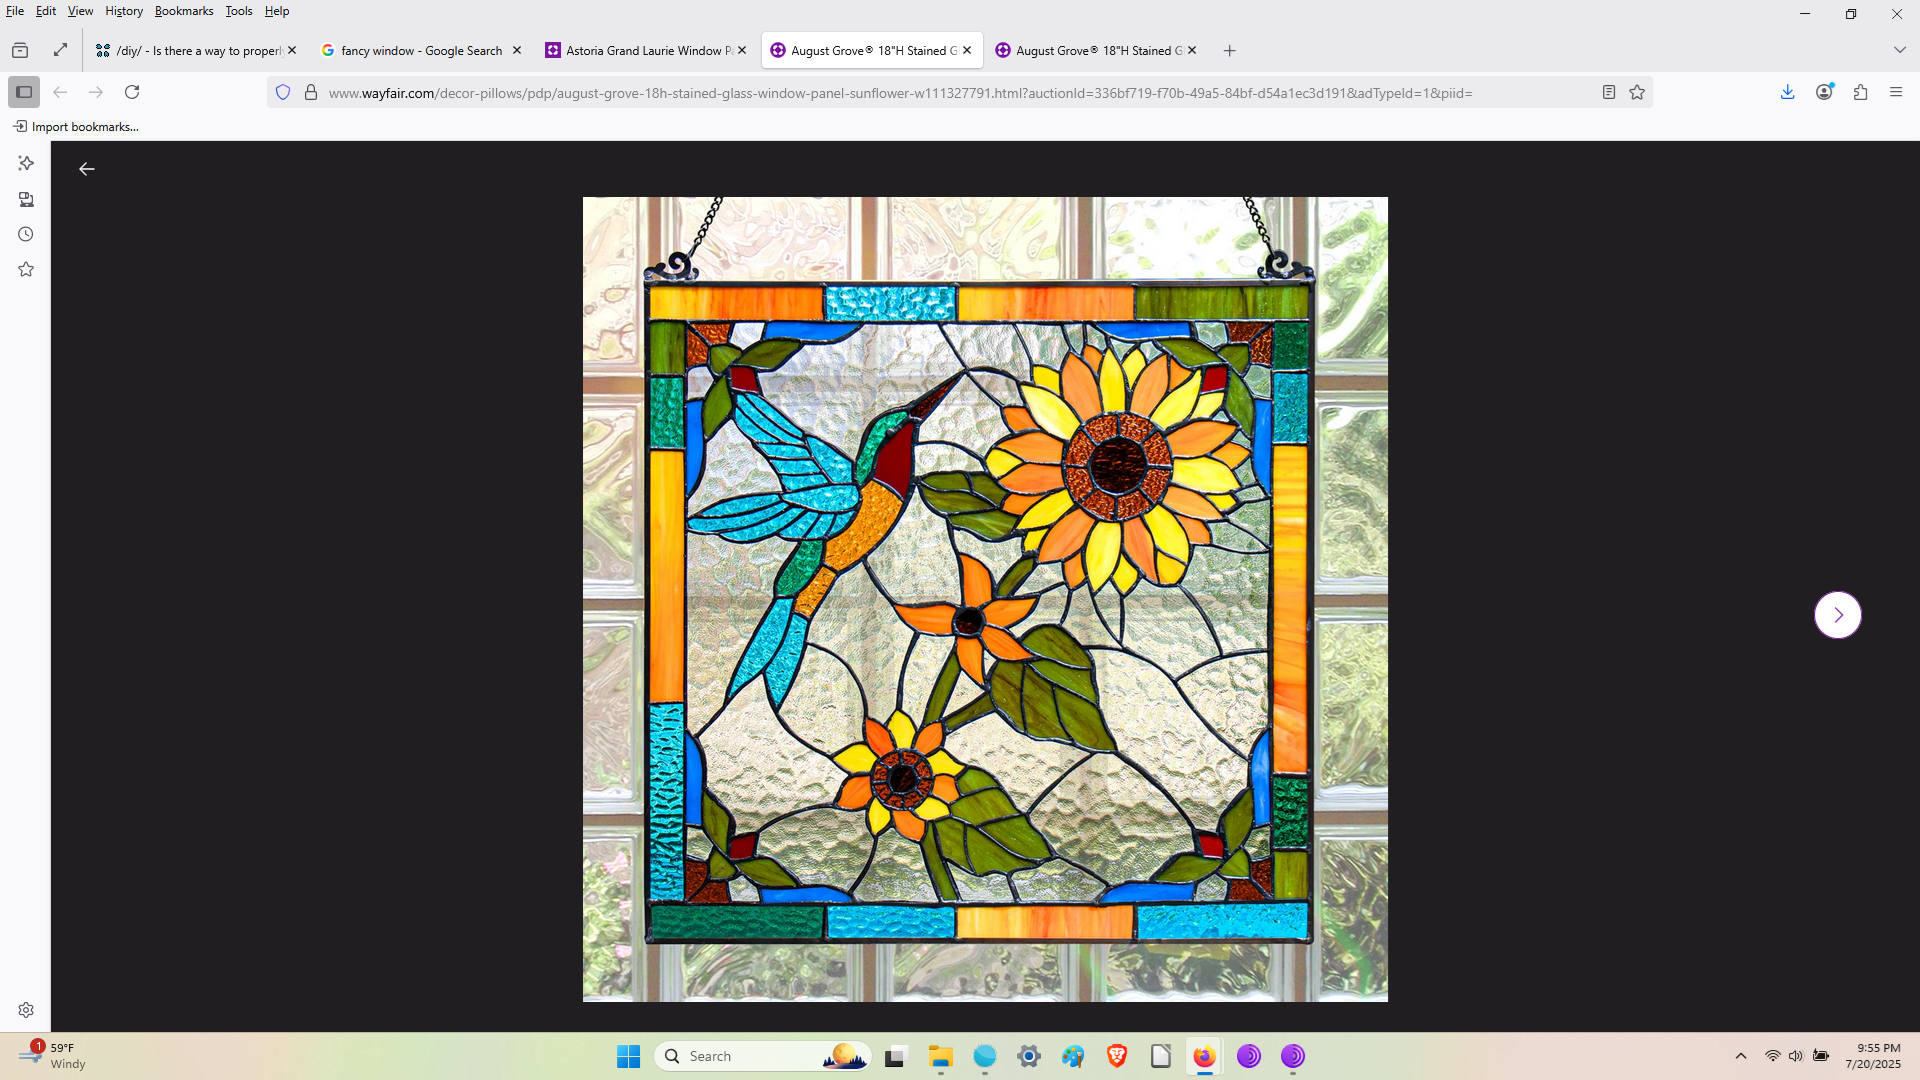Show hidden system tray icons

pos(1741,1056)
